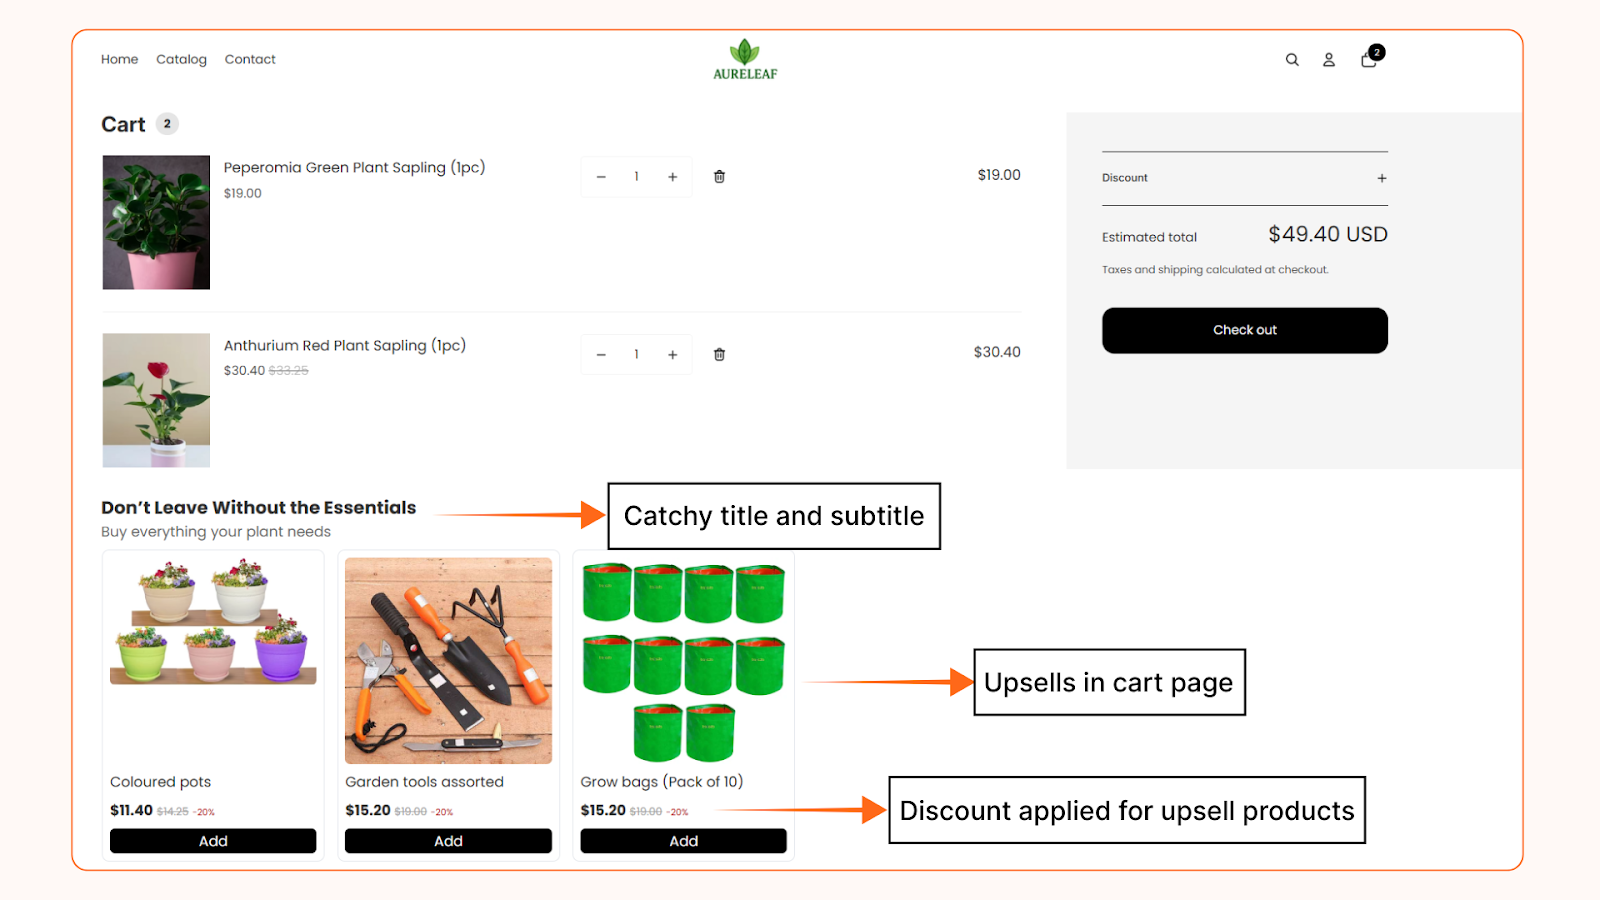Expand the Discount section

click(1382, 177)
